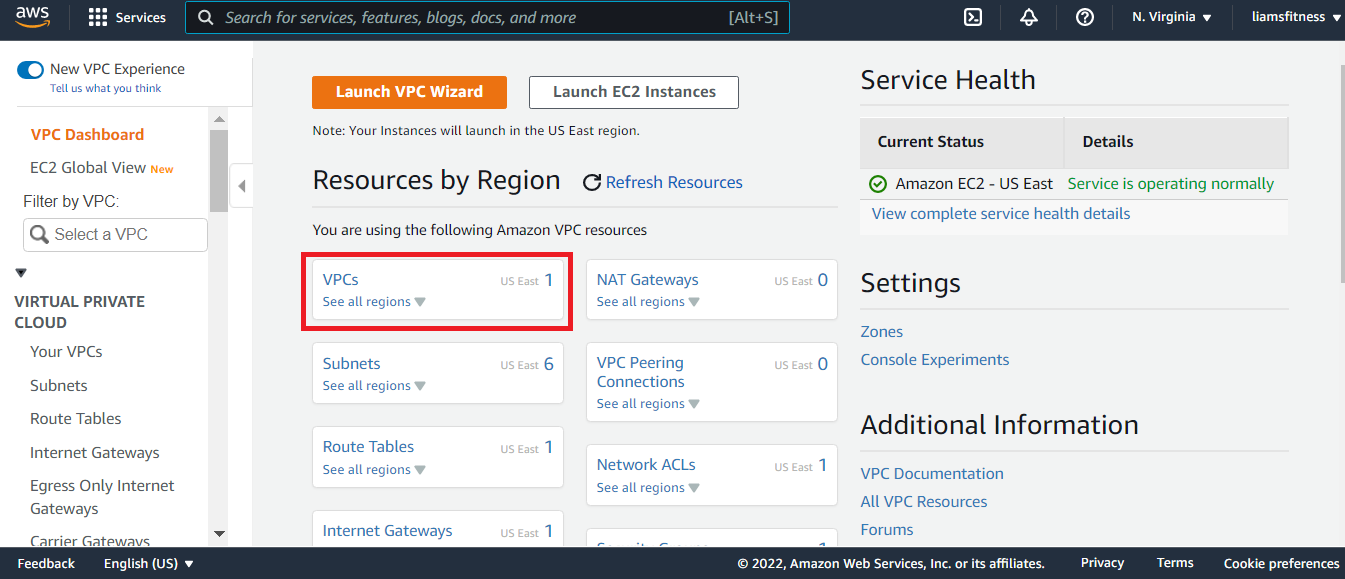Open the N. Virginia region dropdown
The width and height of the screenshot is (1345, 579).
pyautogui.click(x=1171, y=17)
